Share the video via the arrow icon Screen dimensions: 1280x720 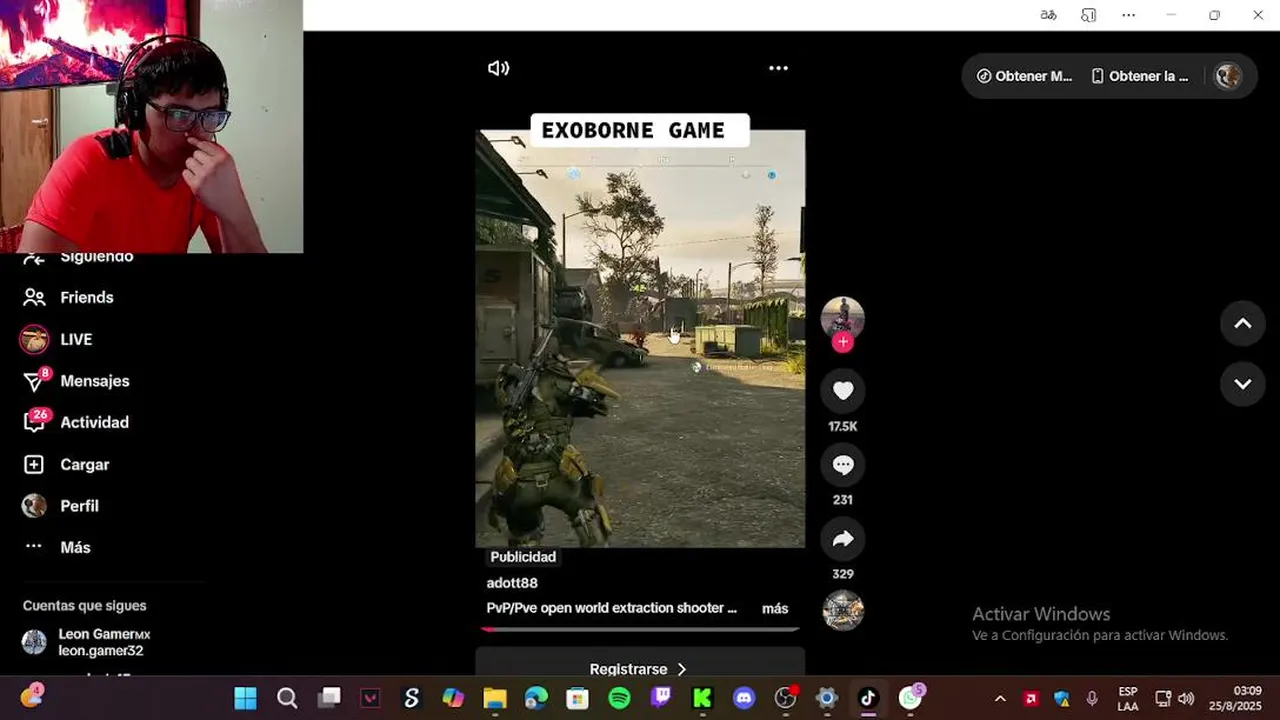843,539
